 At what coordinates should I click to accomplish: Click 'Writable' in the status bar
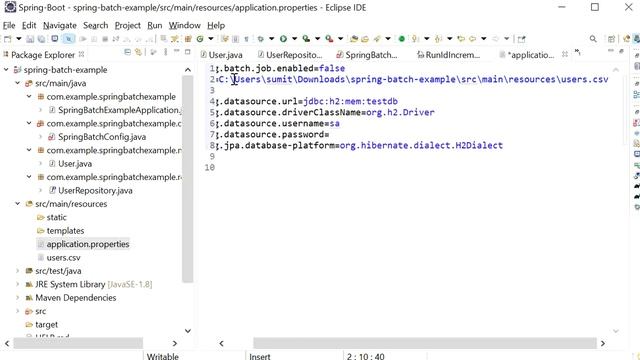point(163,356)
